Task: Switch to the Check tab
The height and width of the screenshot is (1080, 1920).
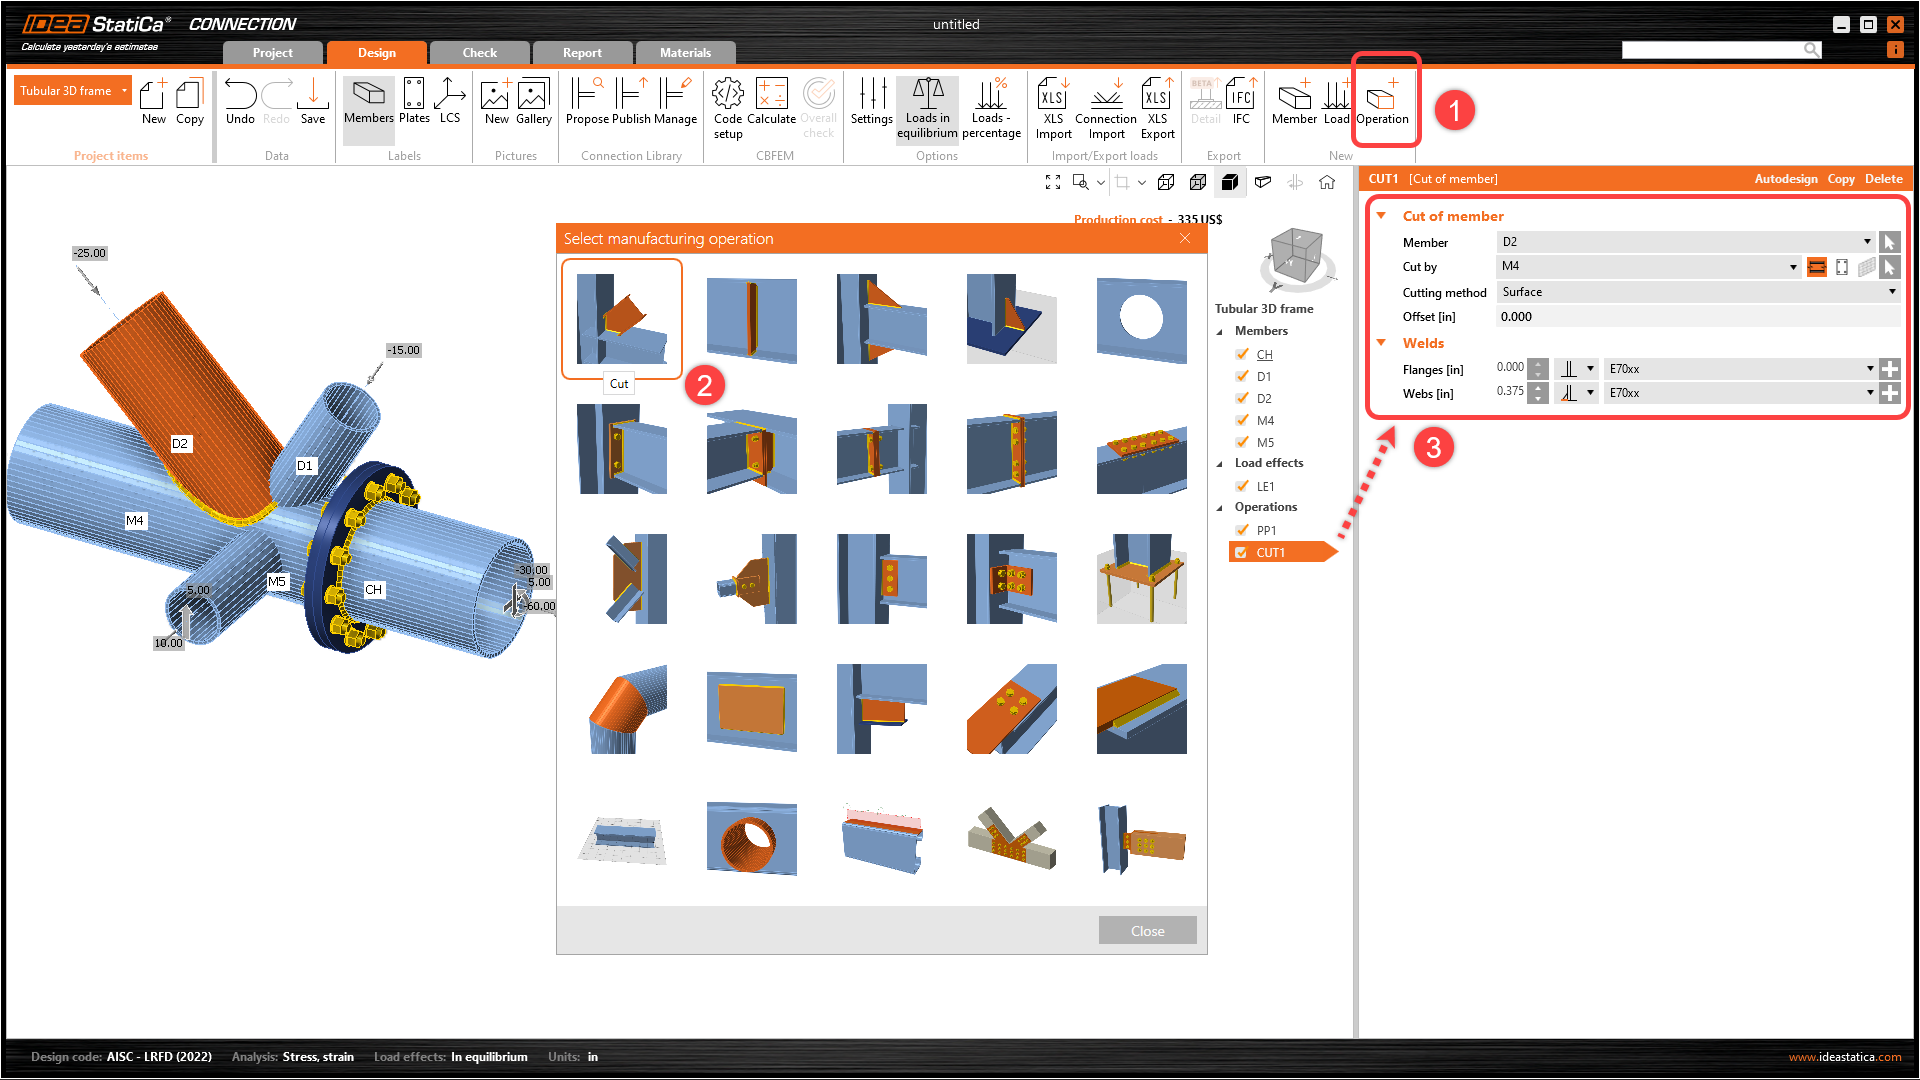Action: (x=479, y=53)
